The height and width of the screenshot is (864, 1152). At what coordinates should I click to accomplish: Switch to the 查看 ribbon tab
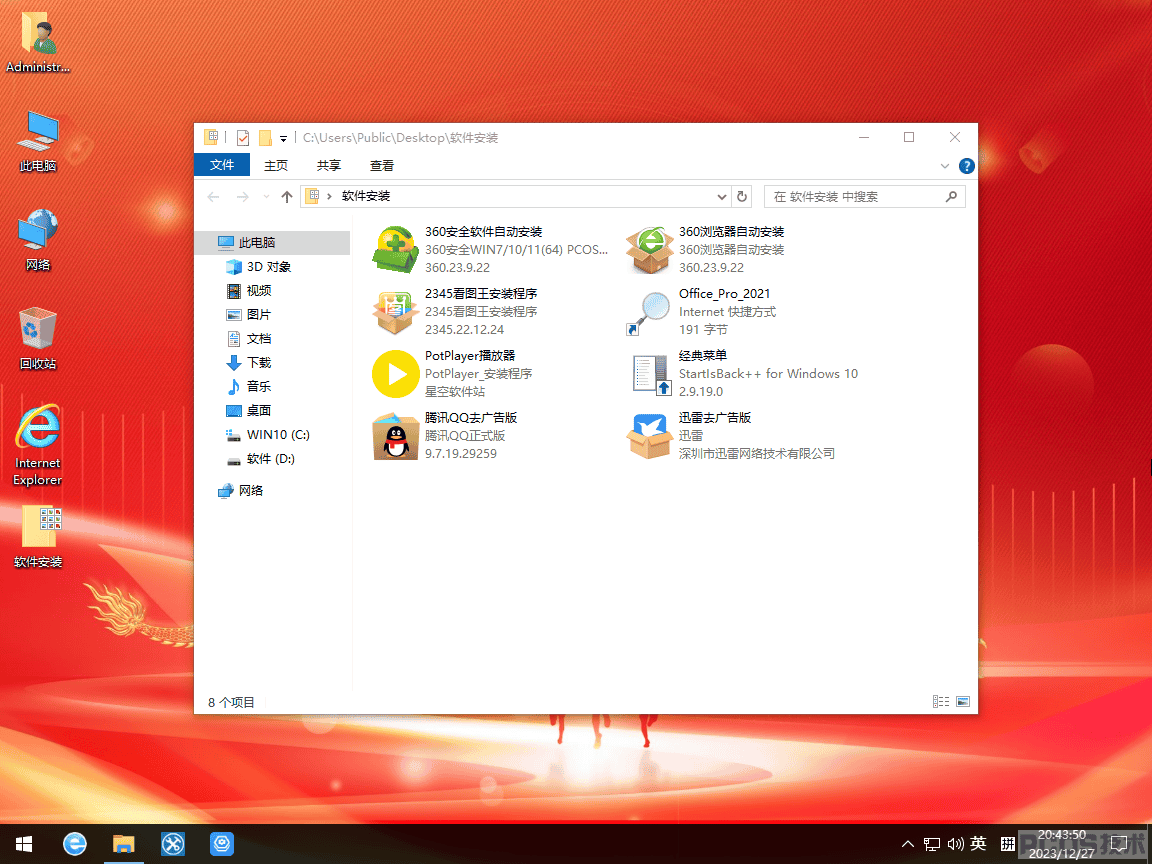(x=382, y=165)
